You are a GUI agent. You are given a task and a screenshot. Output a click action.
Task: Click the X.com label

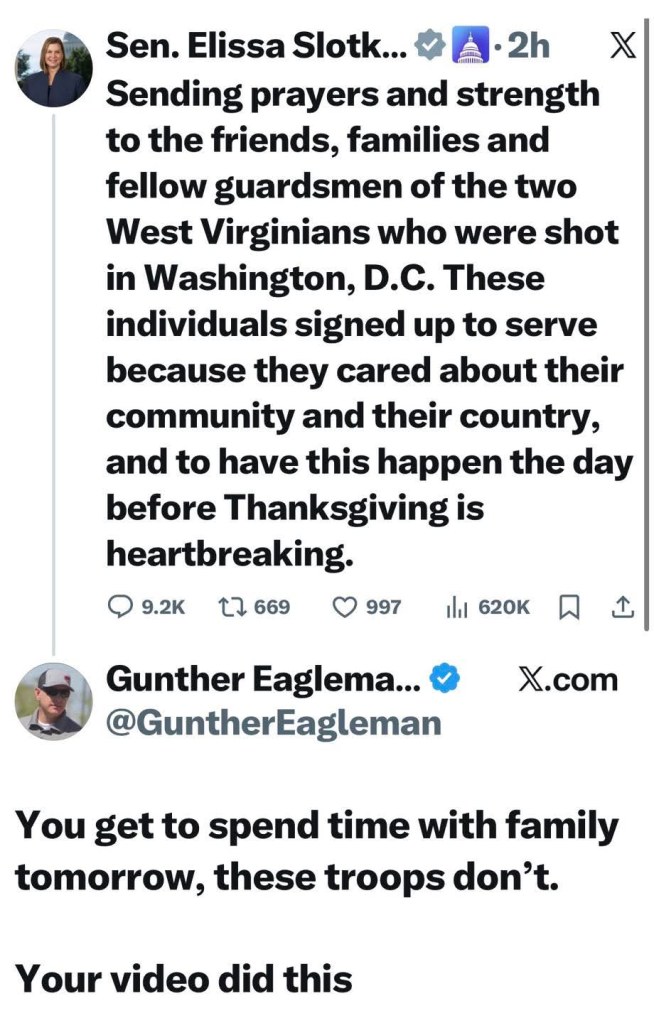[568, 680]
